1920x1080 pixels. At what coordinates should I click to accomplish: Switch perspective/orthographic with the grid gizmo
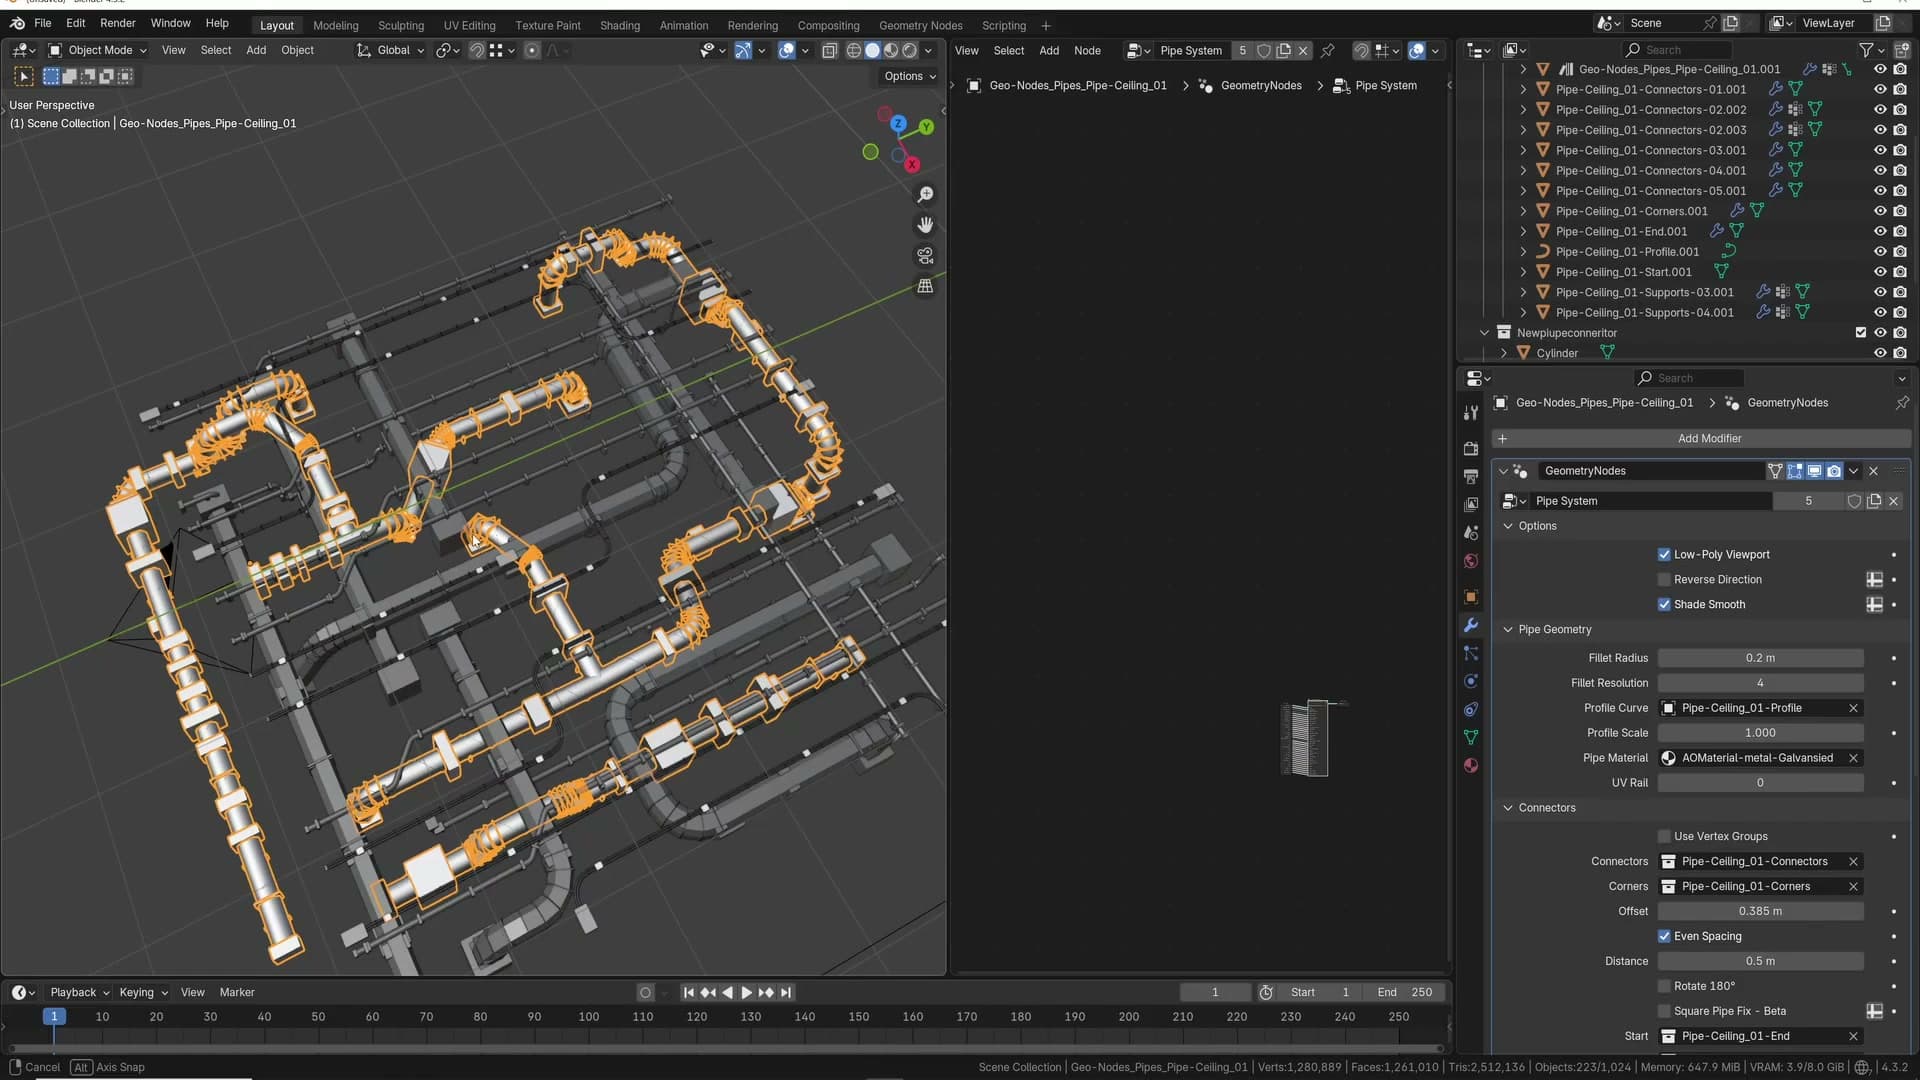pos(925,286)
